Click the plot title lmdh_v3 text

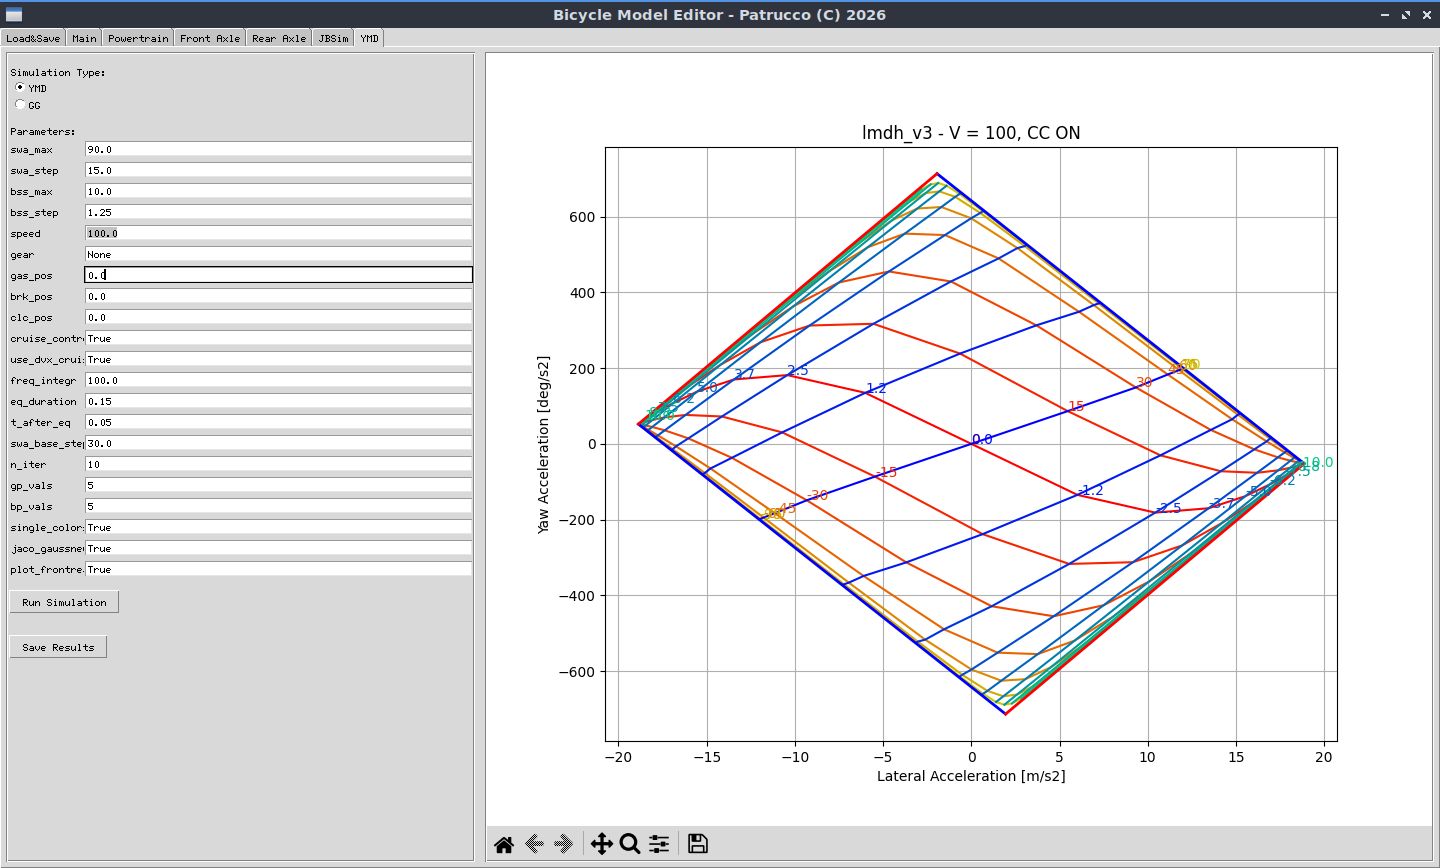(971, 133)
